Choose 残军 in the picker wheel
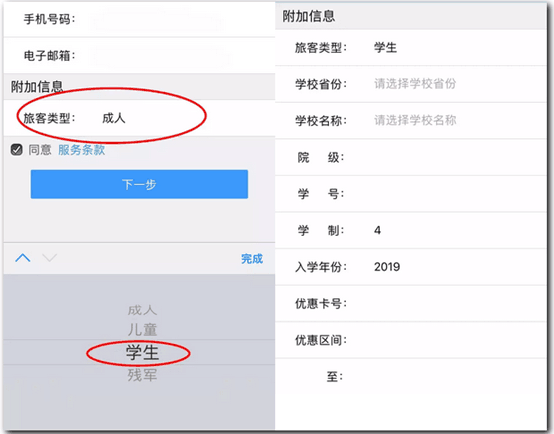The width and height of the screenshot is (554, 434). click(x=142, y=375)
